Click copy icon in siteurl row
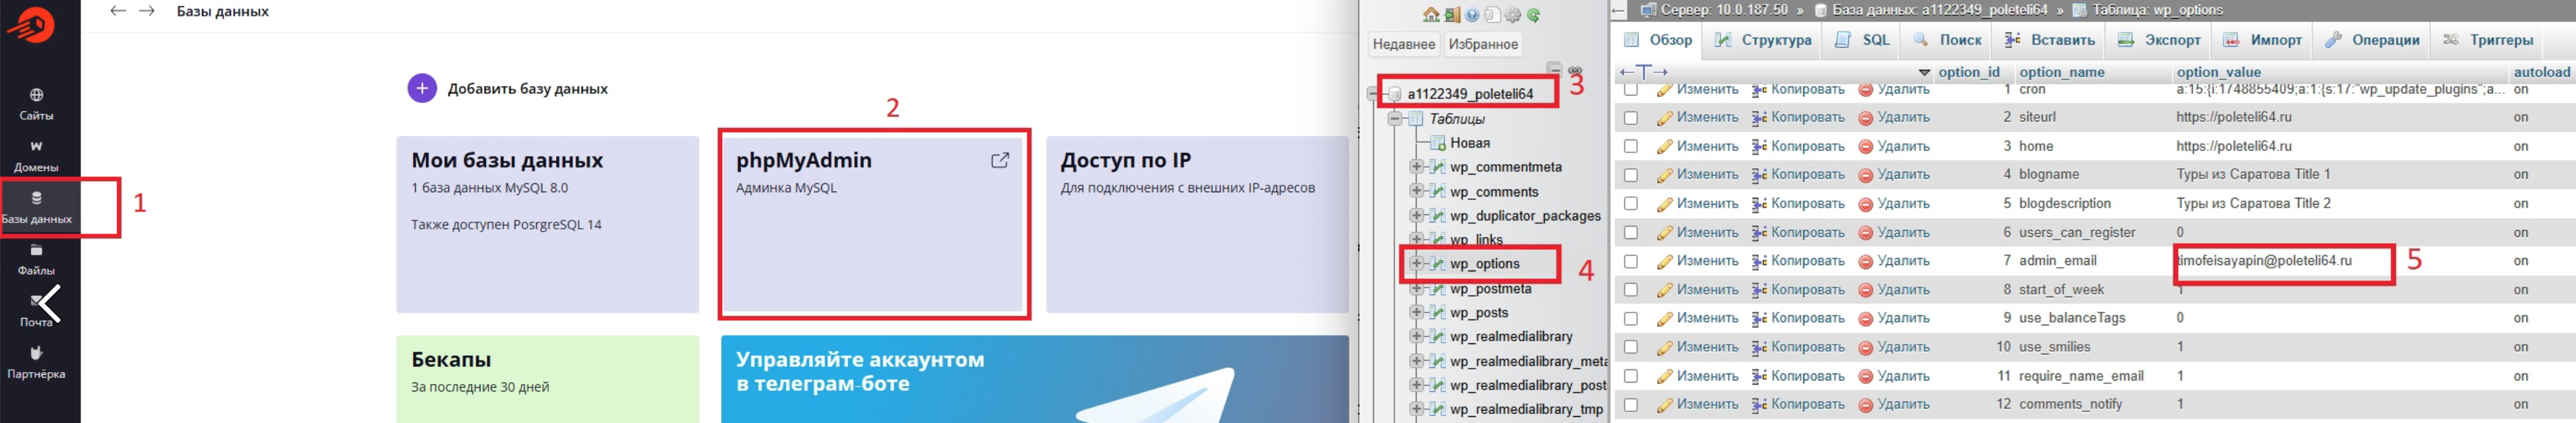The image size is (2576, 423). pyautogui.click(x=1759, y=118)
